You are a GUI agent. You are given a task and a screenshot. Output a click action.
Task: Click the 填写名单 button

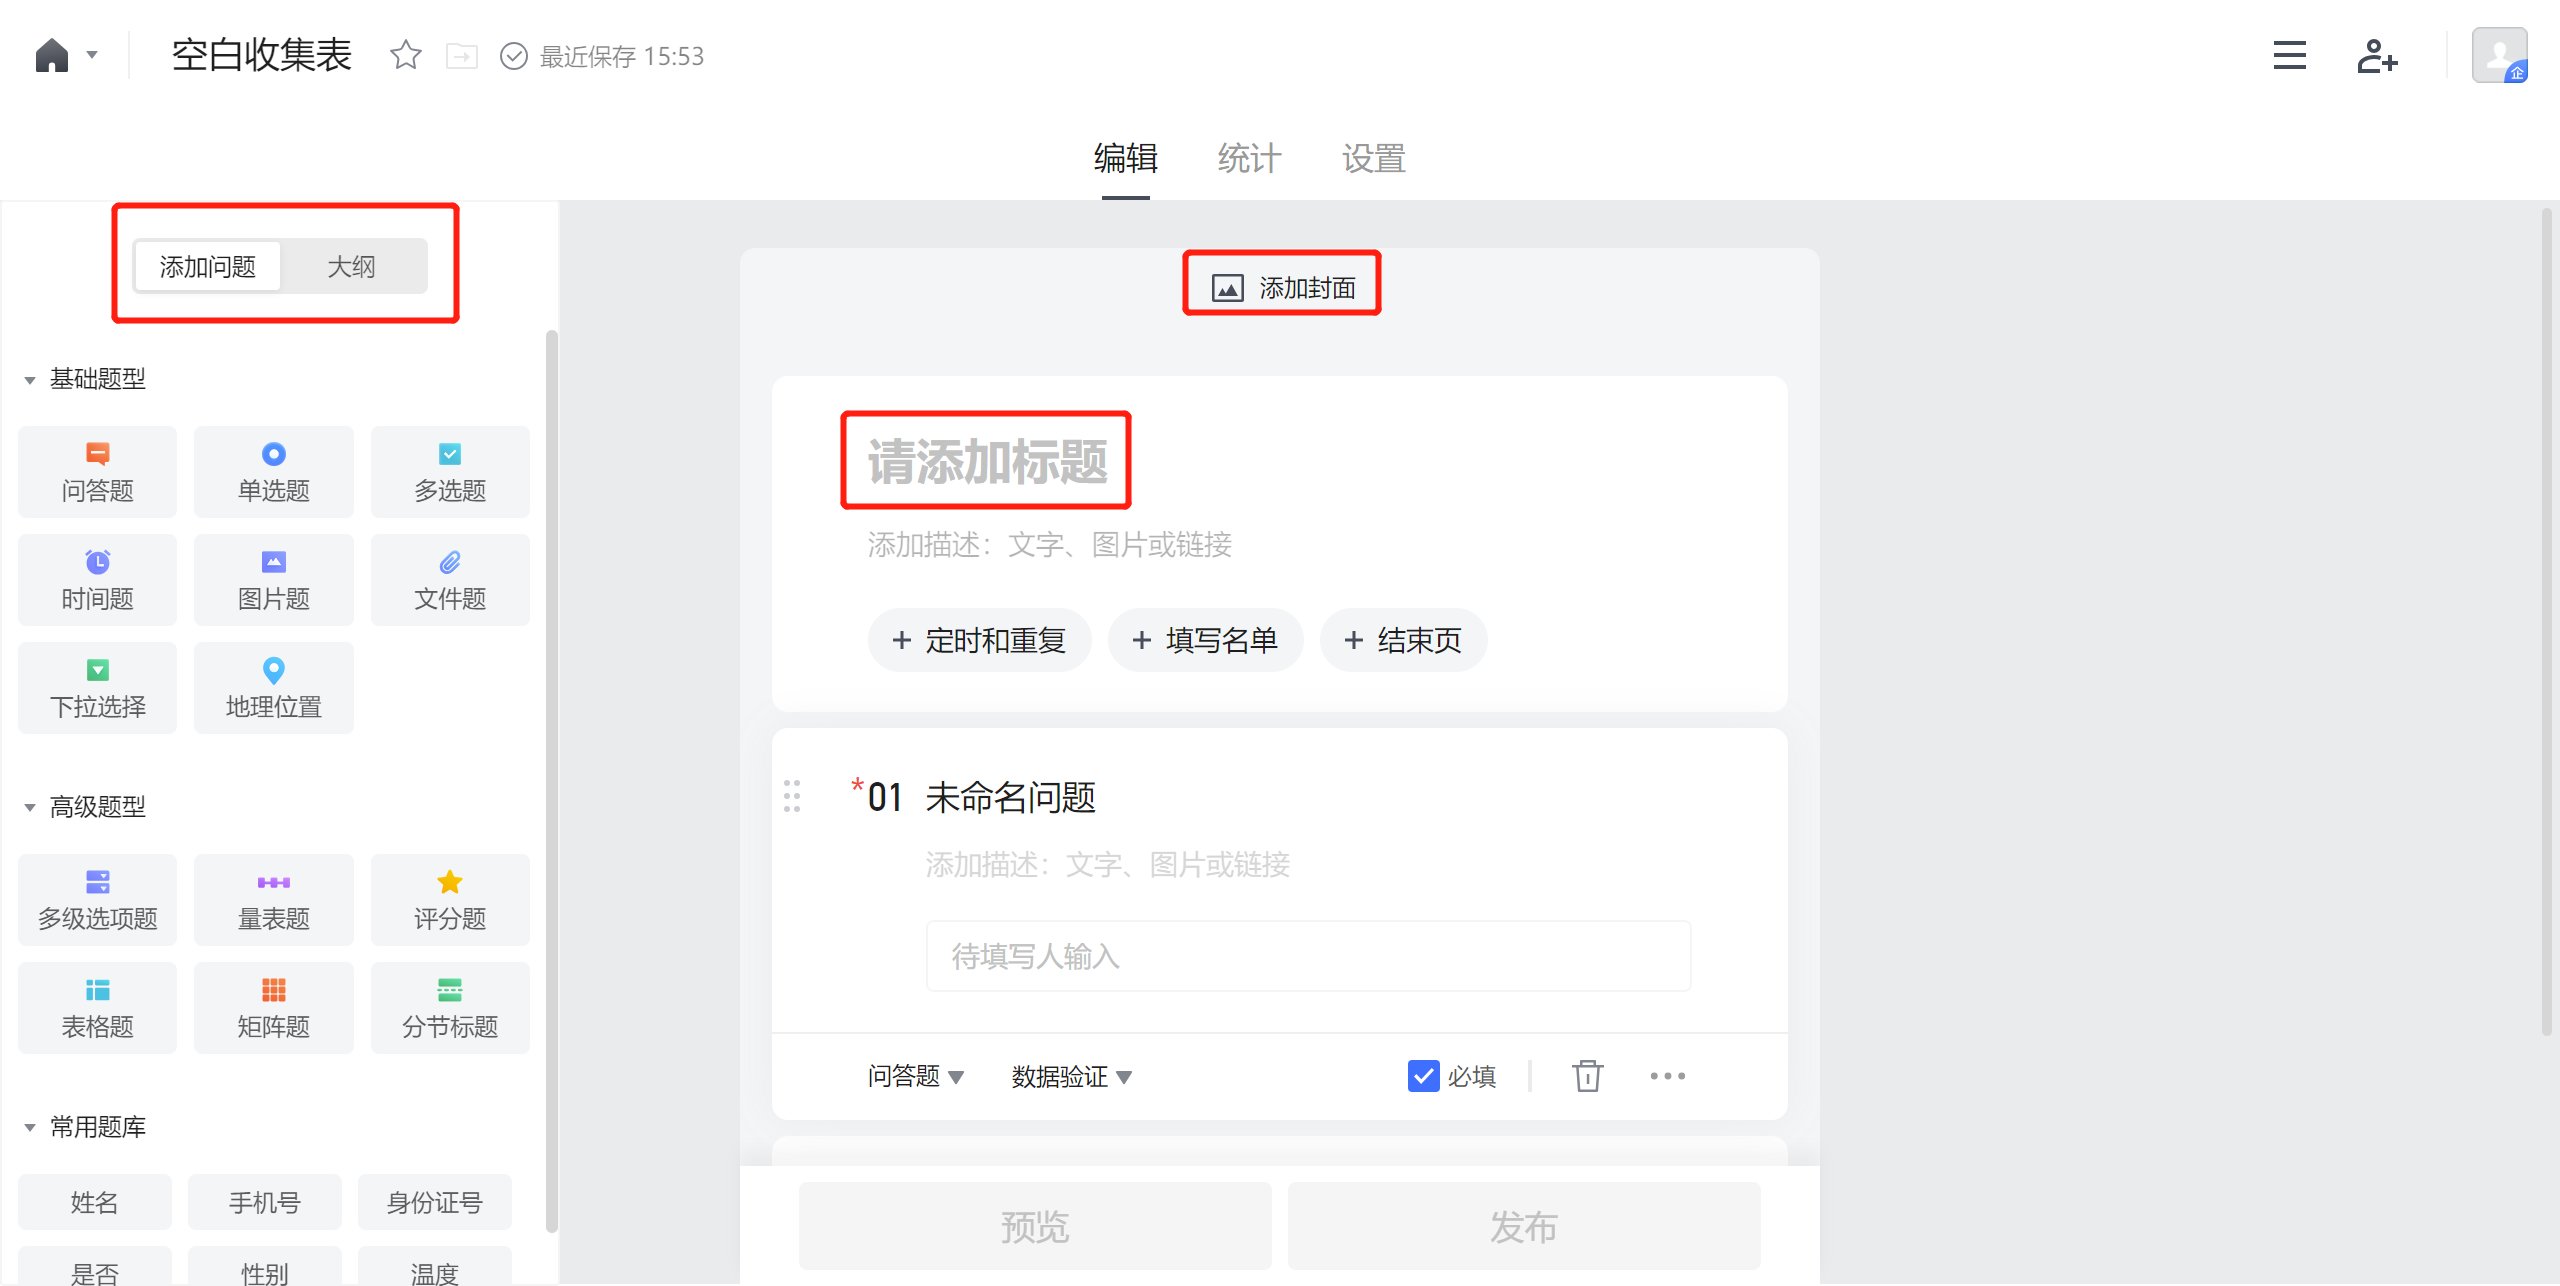(1205, 640)
